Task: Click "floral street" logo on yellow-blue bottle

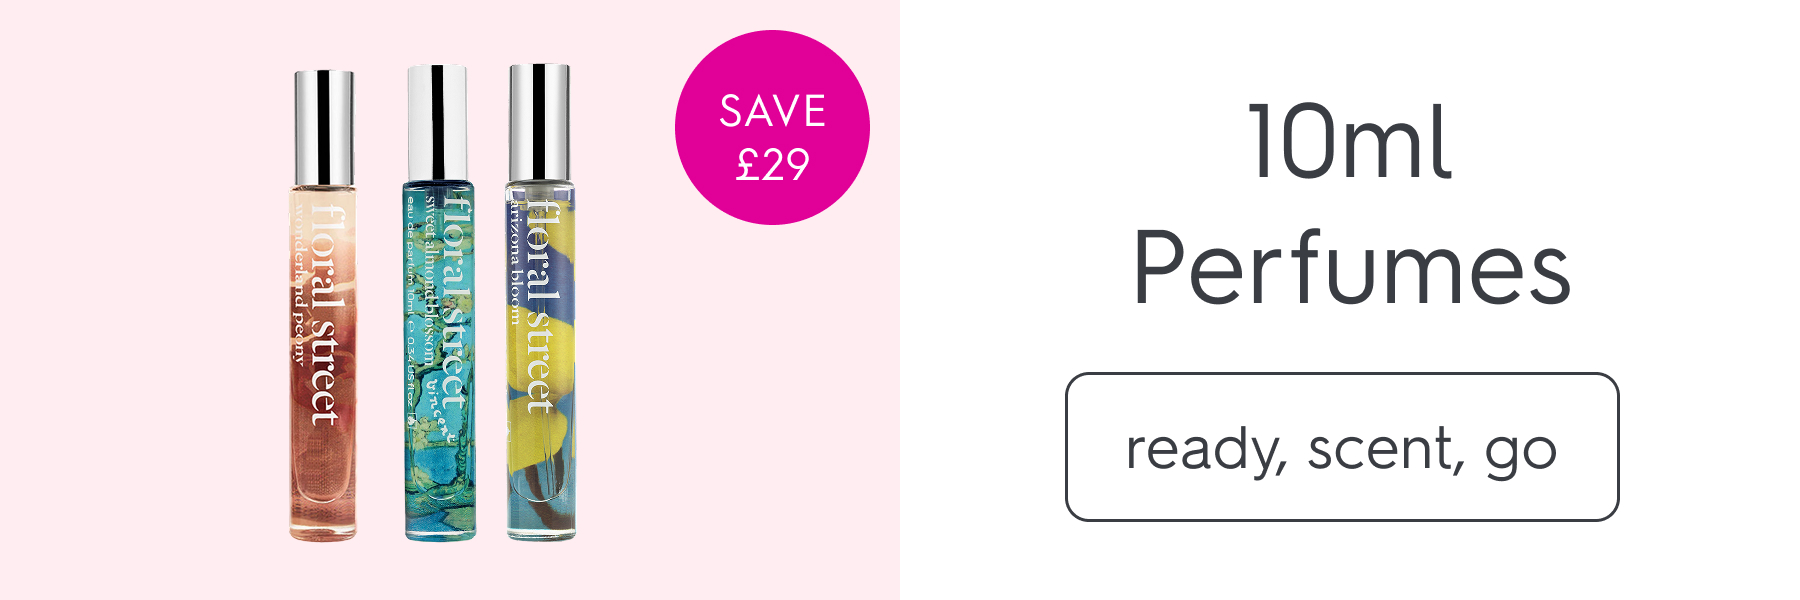Action: (x=541, y=305)
